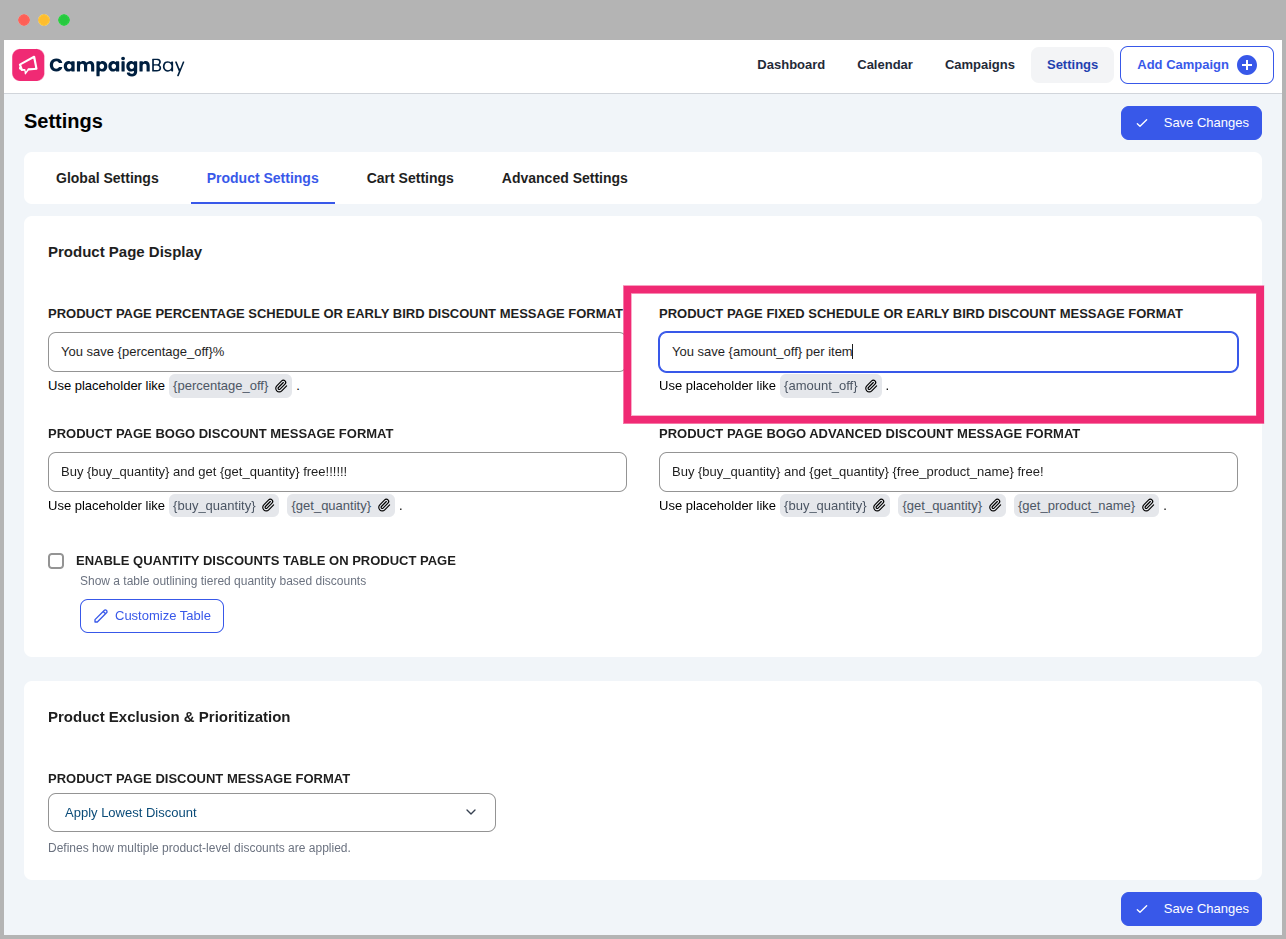
Task: Switch to the Global Settings tab
Action: click(x=107, y=178)
